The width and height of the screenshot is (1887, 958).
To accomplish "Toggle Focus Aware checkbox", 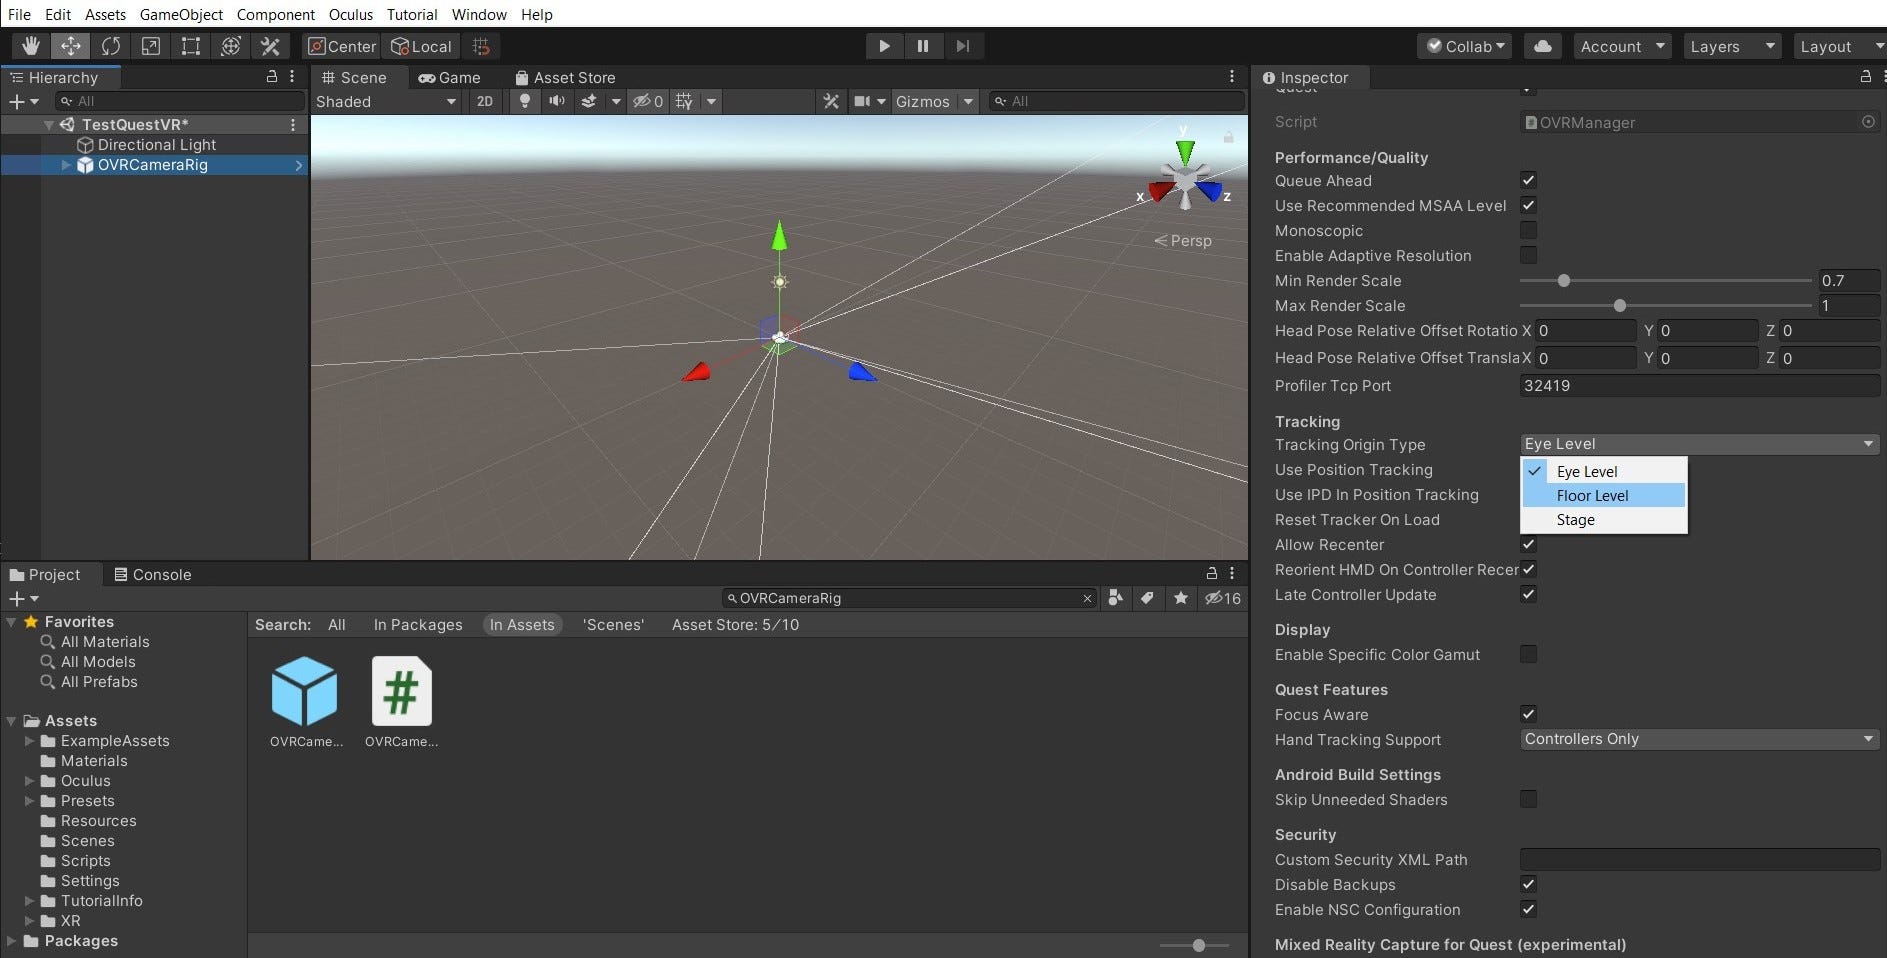I will pos(1528,714).
